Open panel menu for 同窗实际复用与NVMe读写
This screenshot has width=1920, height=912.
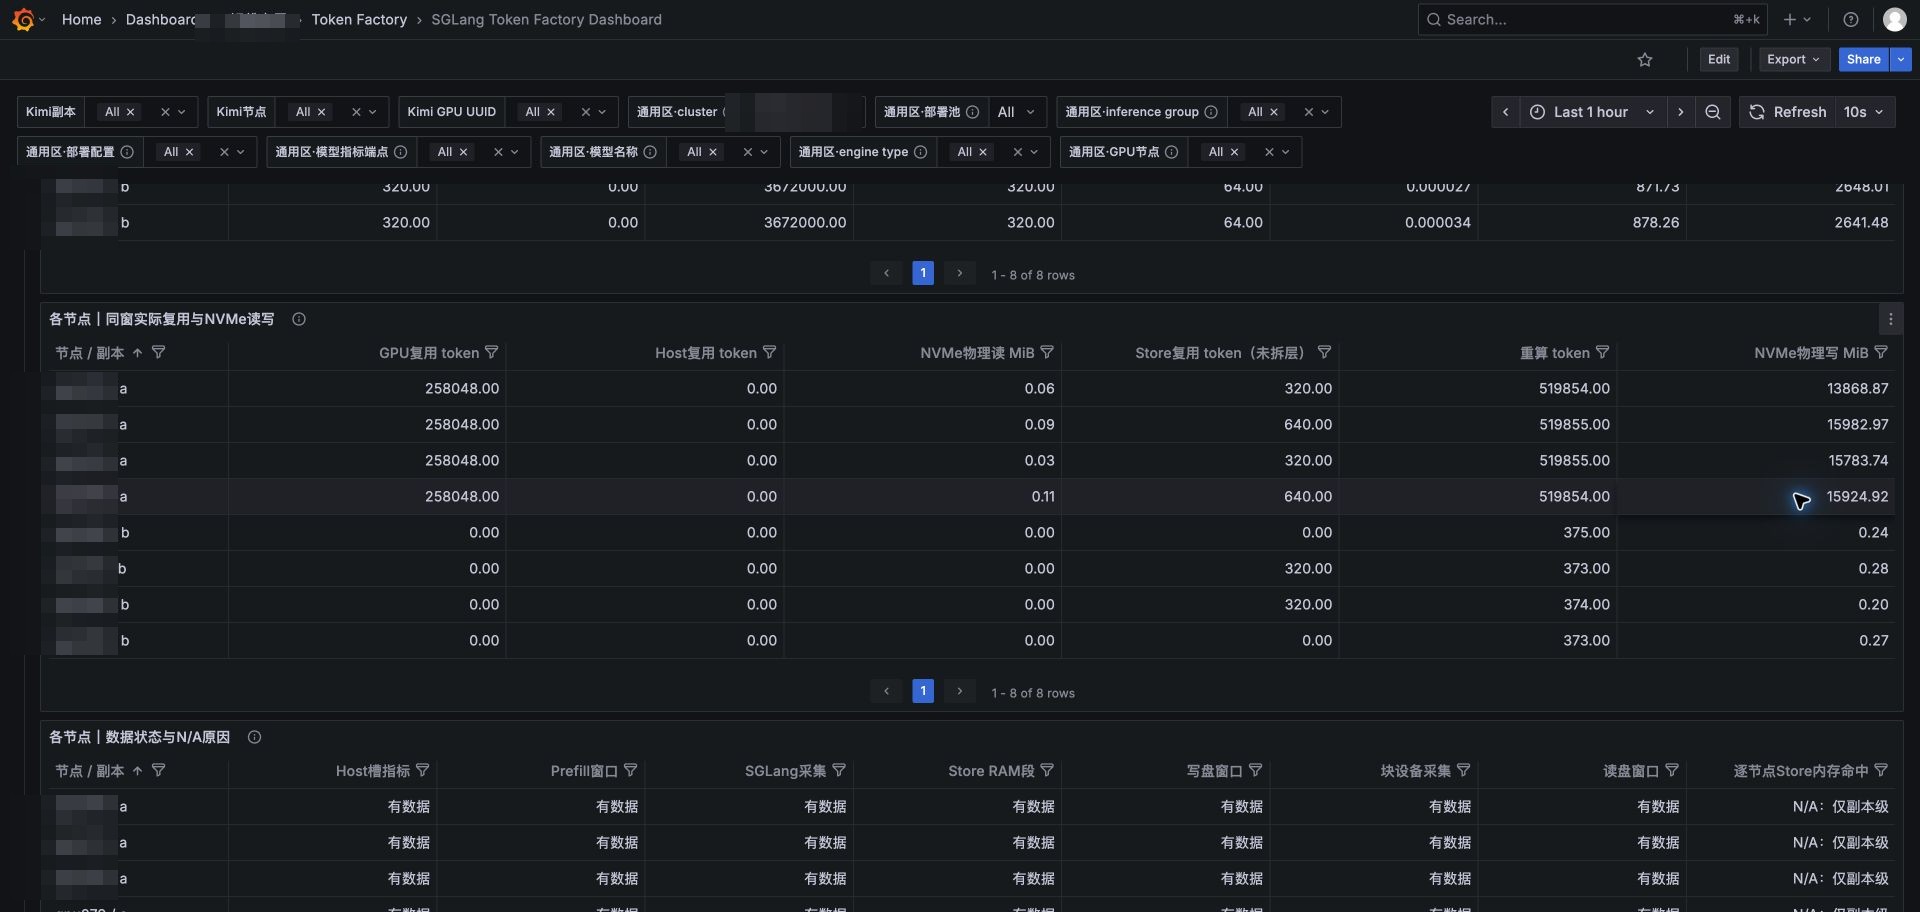point(1890,319)
